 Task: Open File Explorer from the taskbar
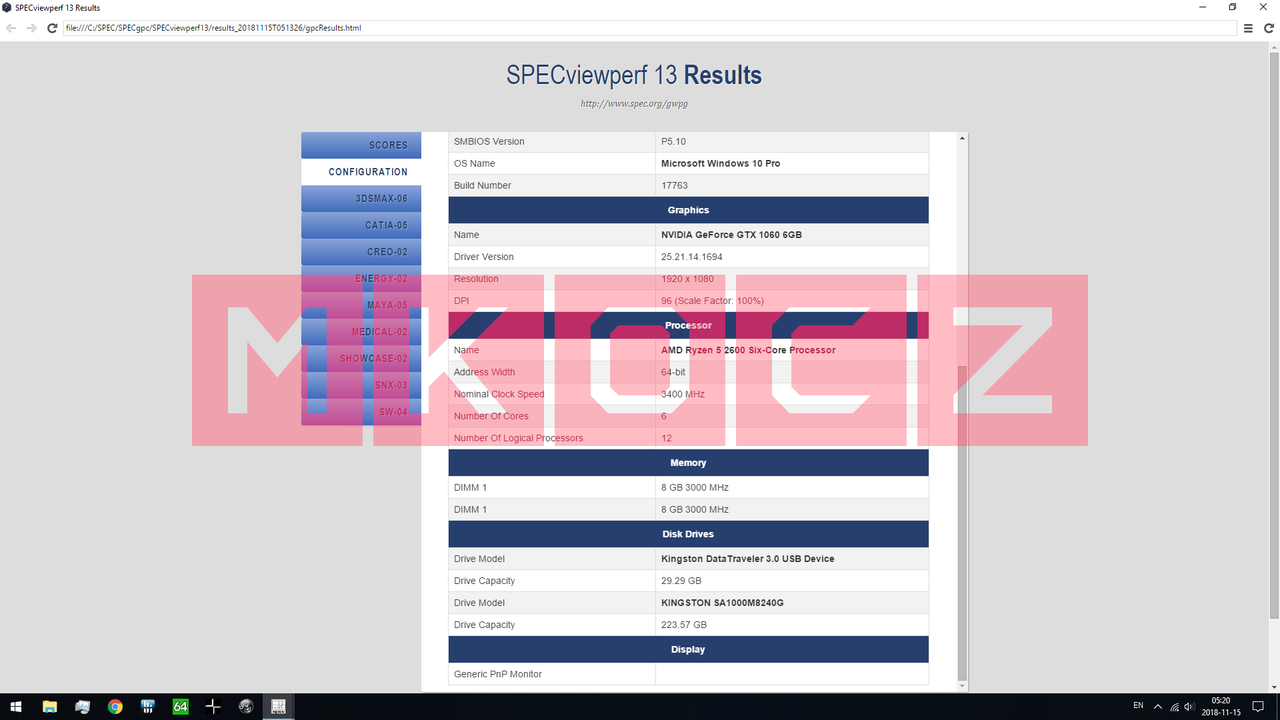(x=50, y=706)
